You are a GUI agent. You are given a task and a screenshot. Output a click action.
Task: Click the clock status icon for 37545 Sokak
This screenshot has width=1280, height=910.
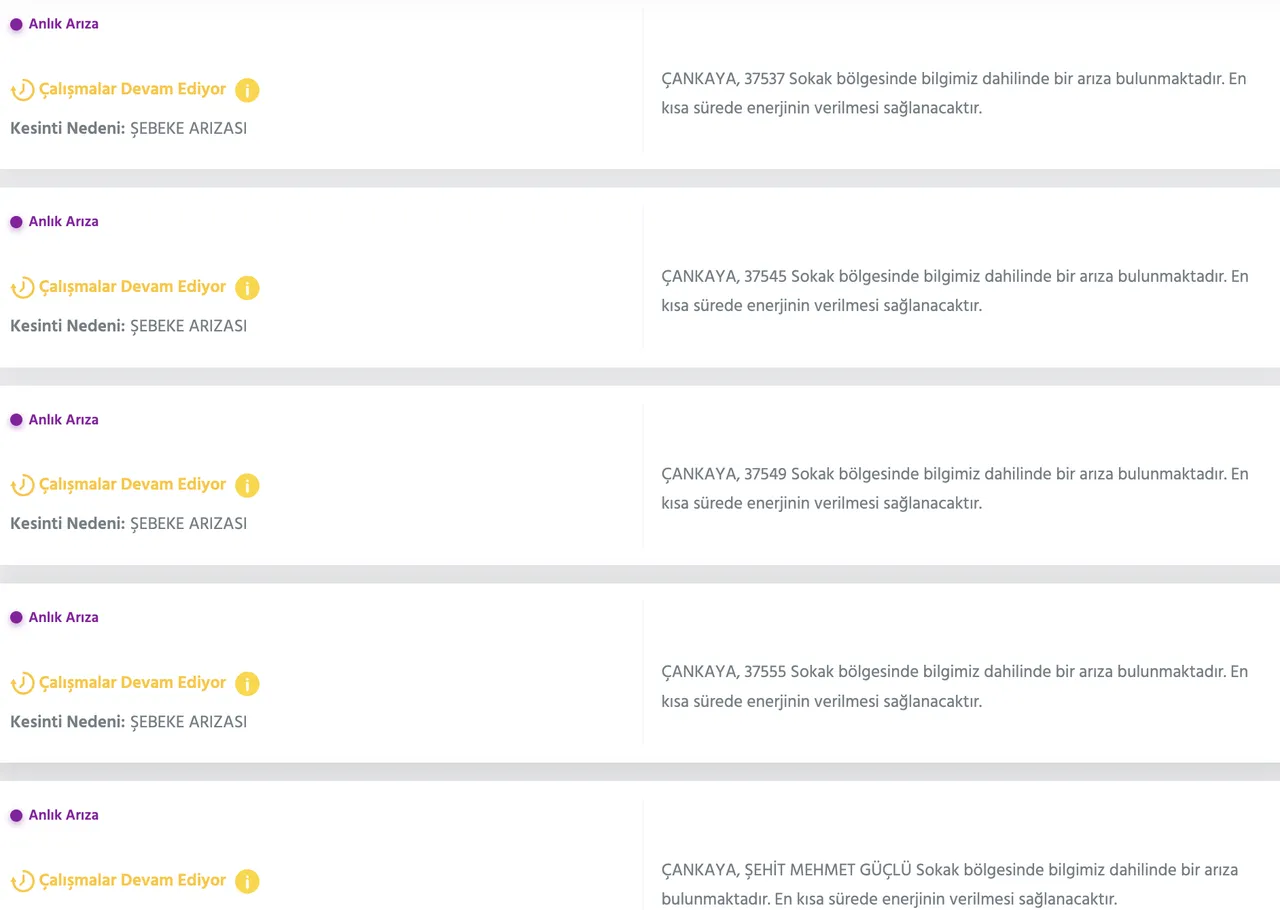[x=22, y=288]
